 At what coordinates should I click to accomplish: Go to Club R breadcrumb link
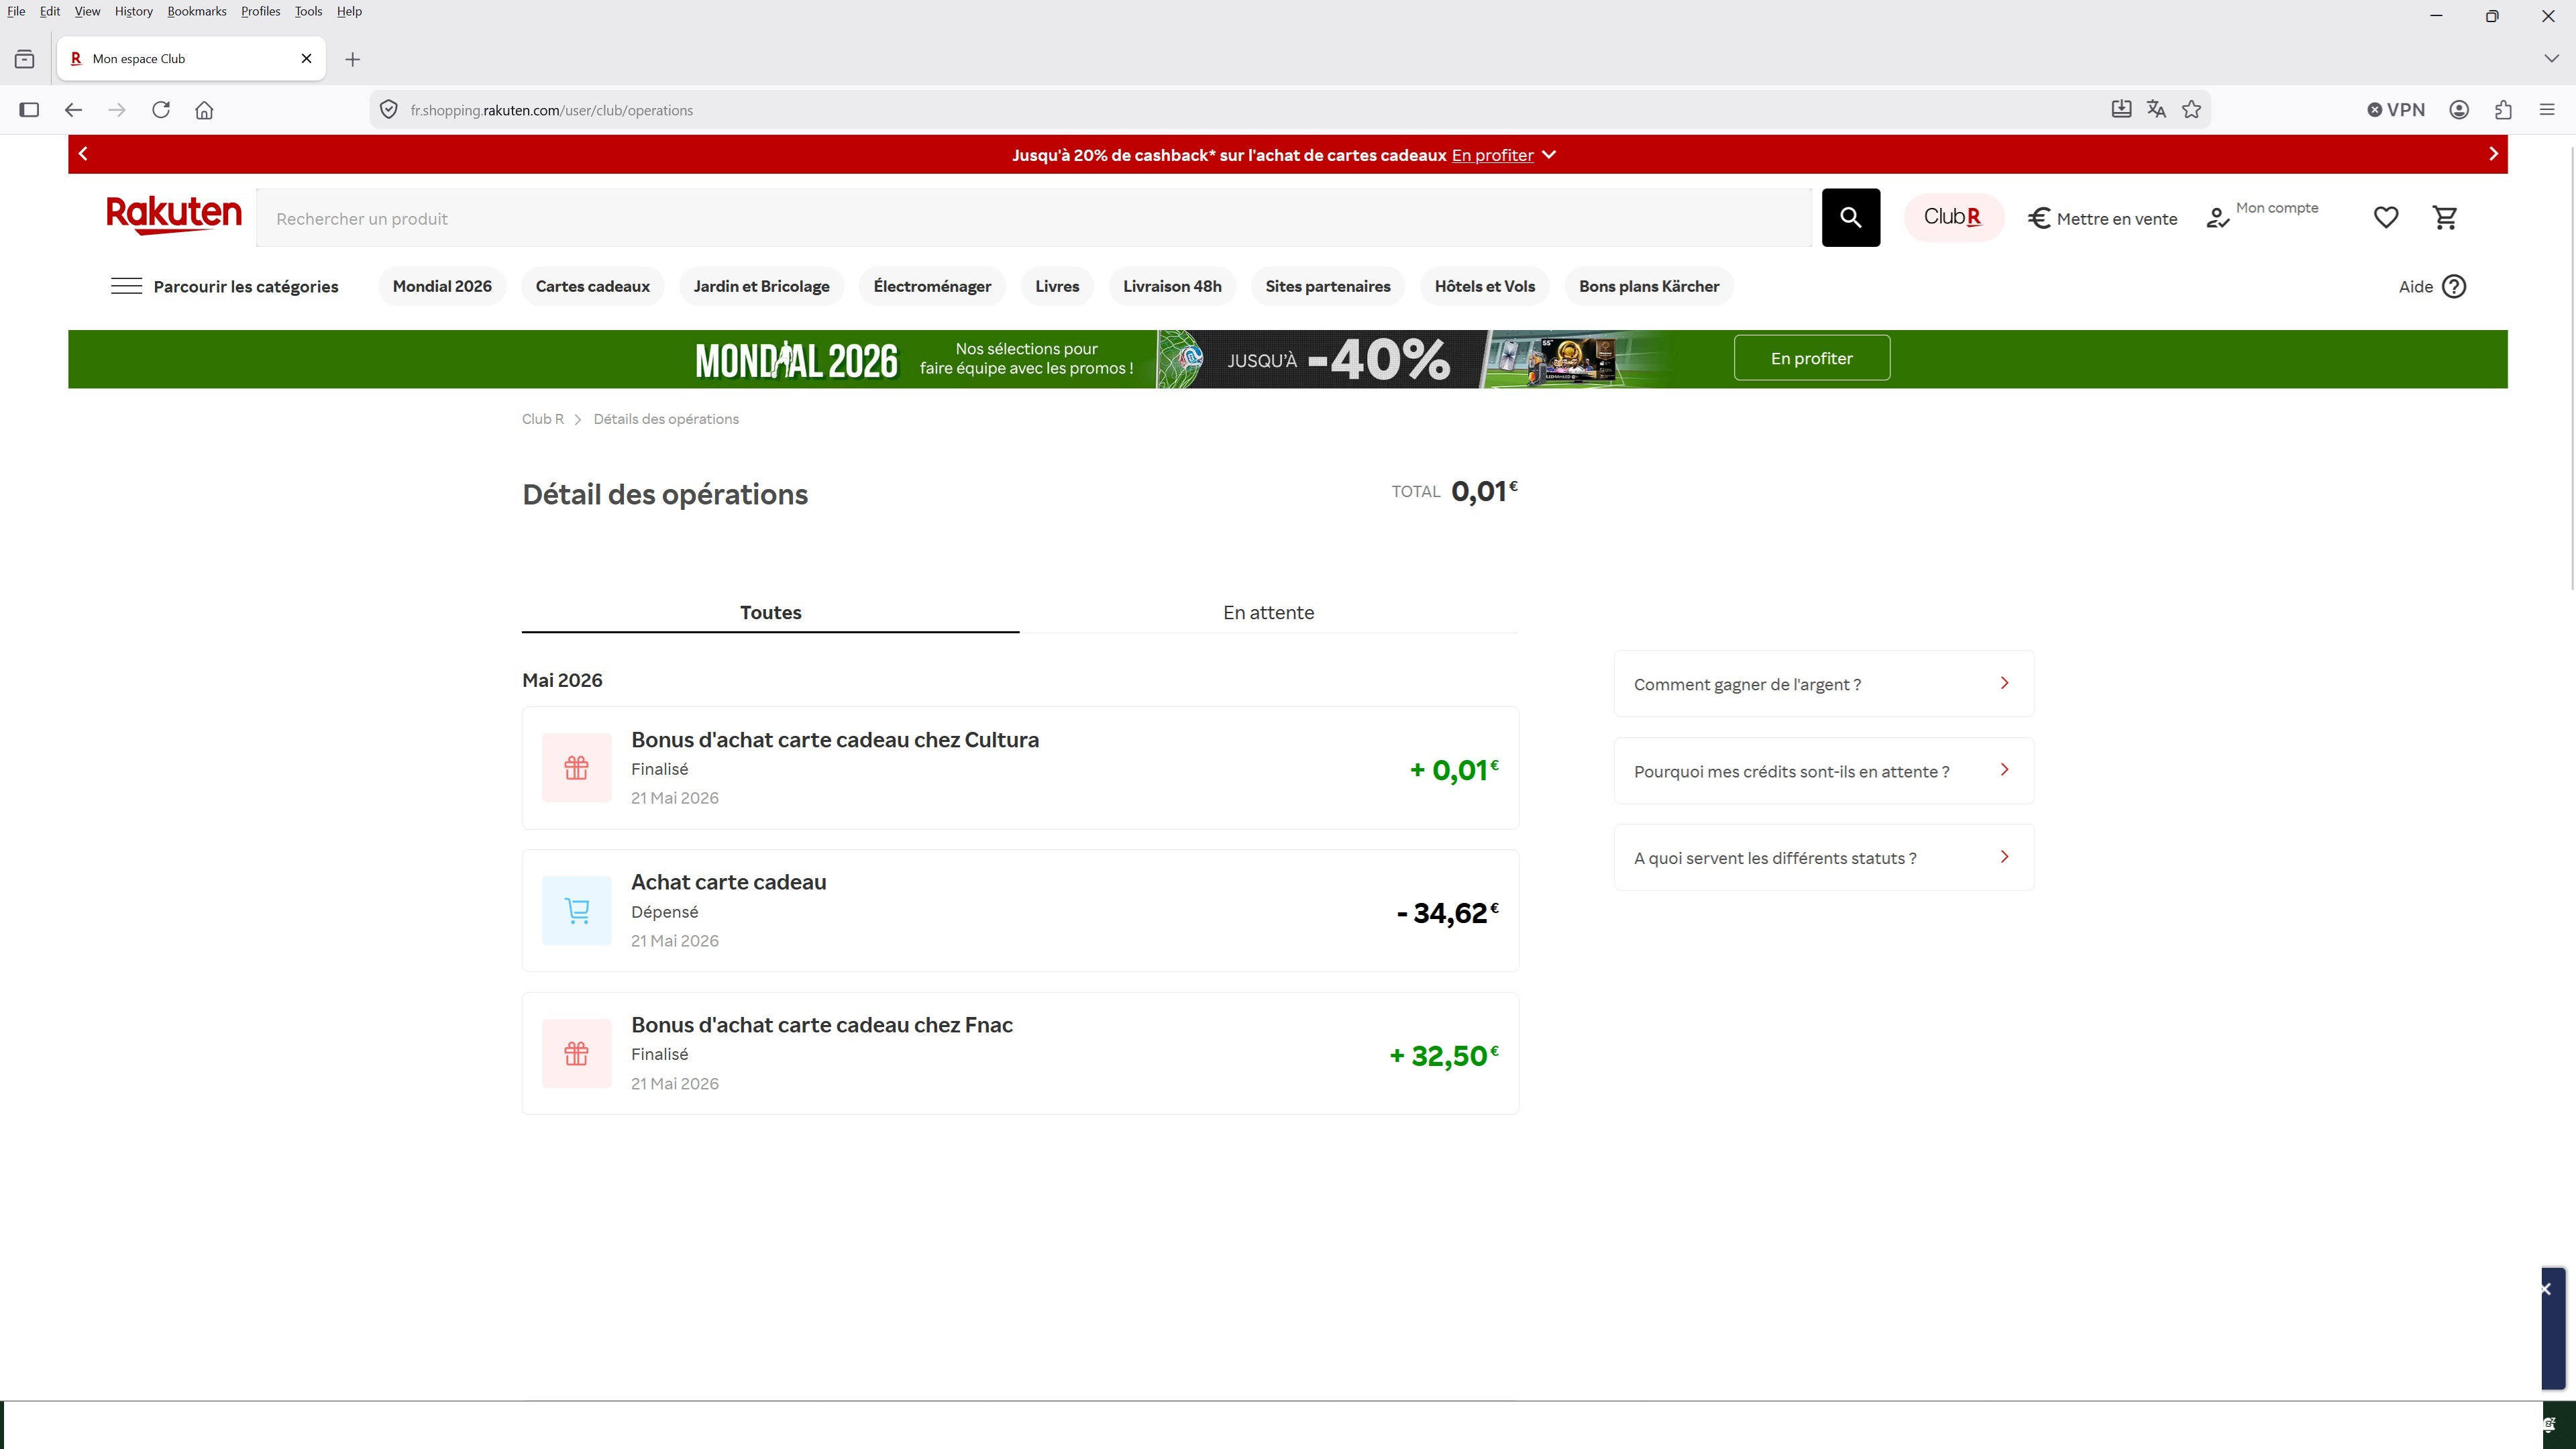click(x=543, y=419)
